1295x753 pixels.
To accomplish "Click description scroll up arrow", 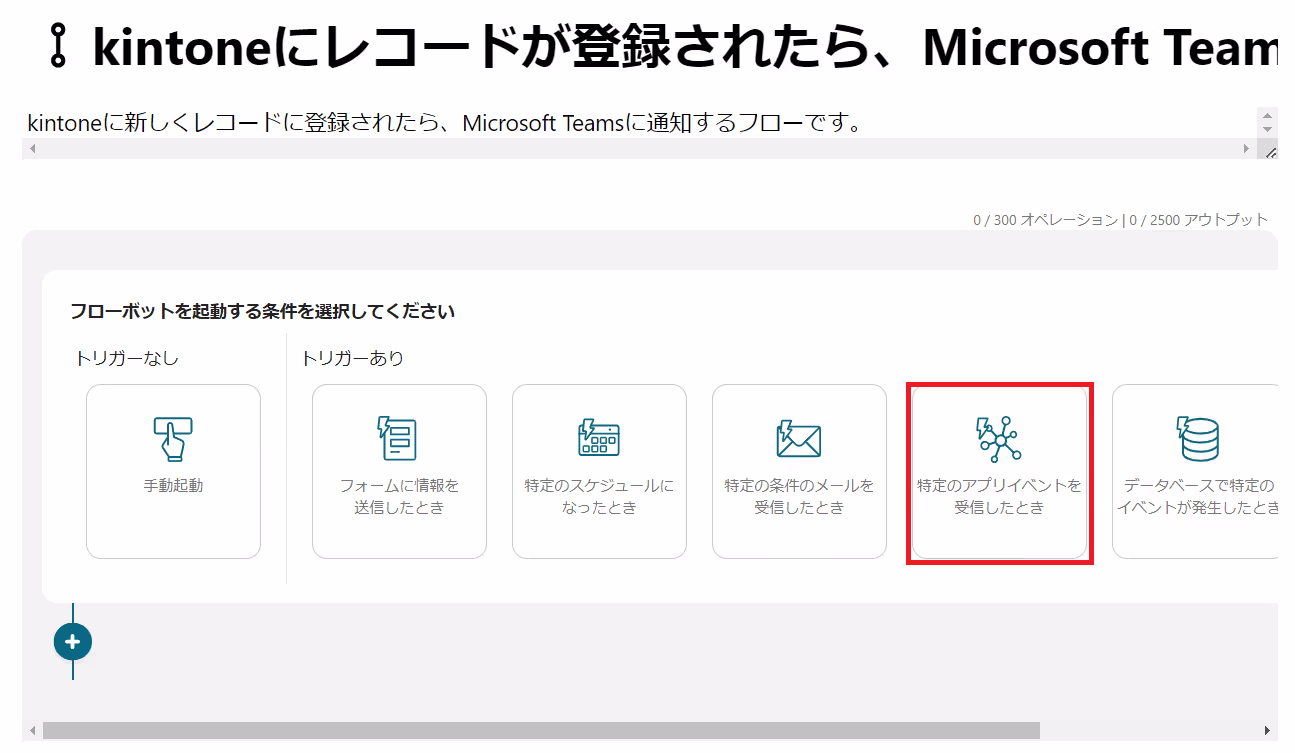I will [1268, 114].
